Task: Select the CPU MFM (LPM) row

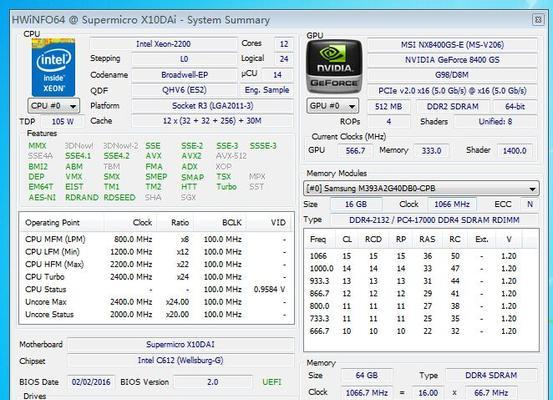Action: click(156, 239)
